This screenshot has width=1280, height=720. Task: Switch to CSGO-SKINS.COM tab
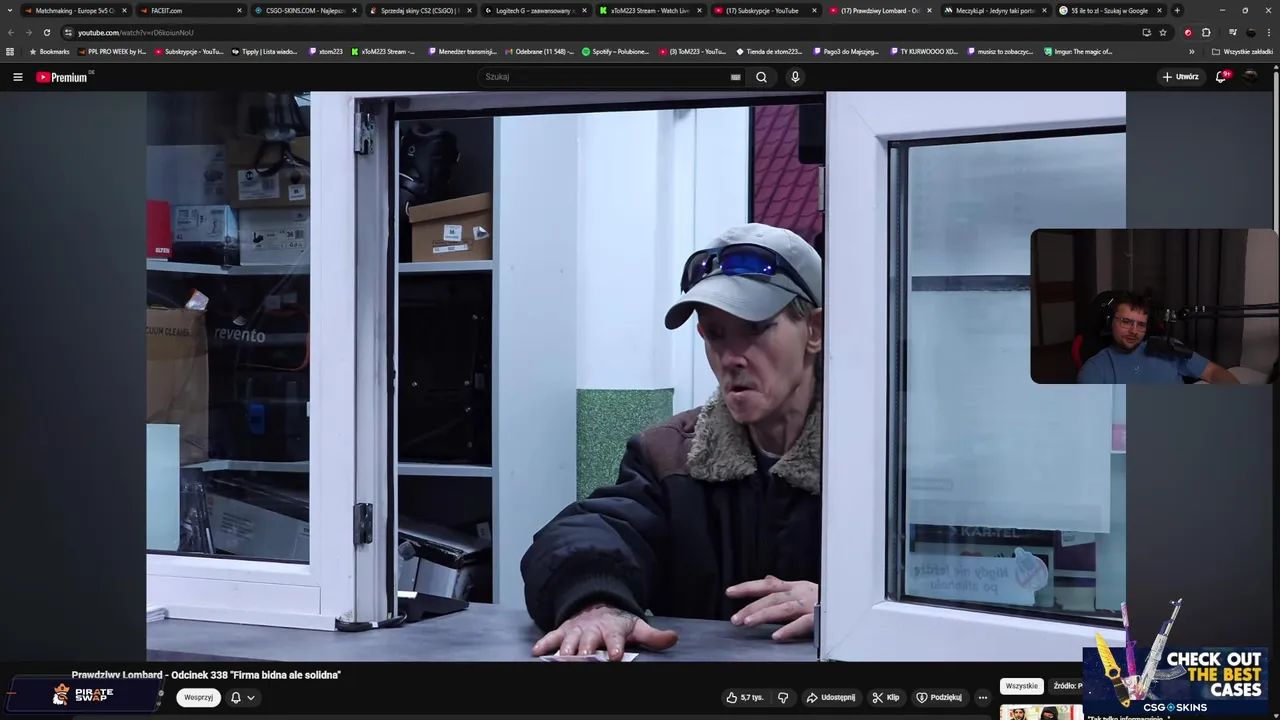pyautogui.click(x=304, y=10)
